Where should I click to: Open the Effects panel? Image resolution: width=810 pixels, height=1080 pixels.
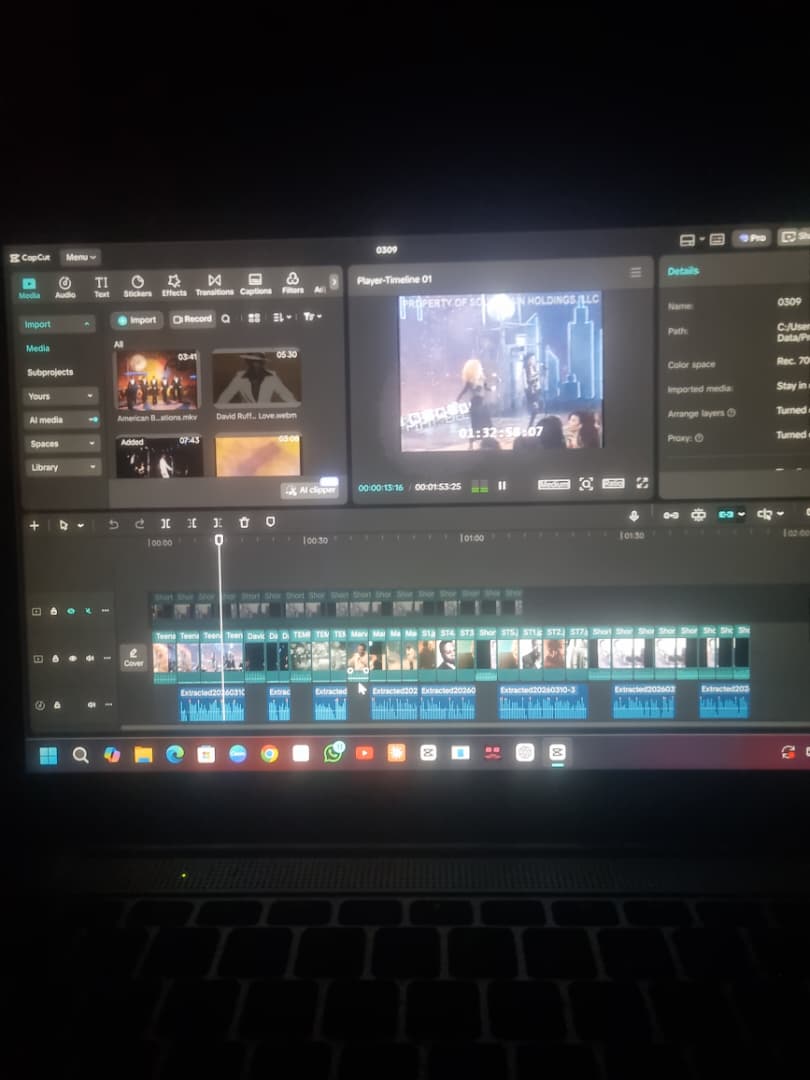(x=174, y=286)
